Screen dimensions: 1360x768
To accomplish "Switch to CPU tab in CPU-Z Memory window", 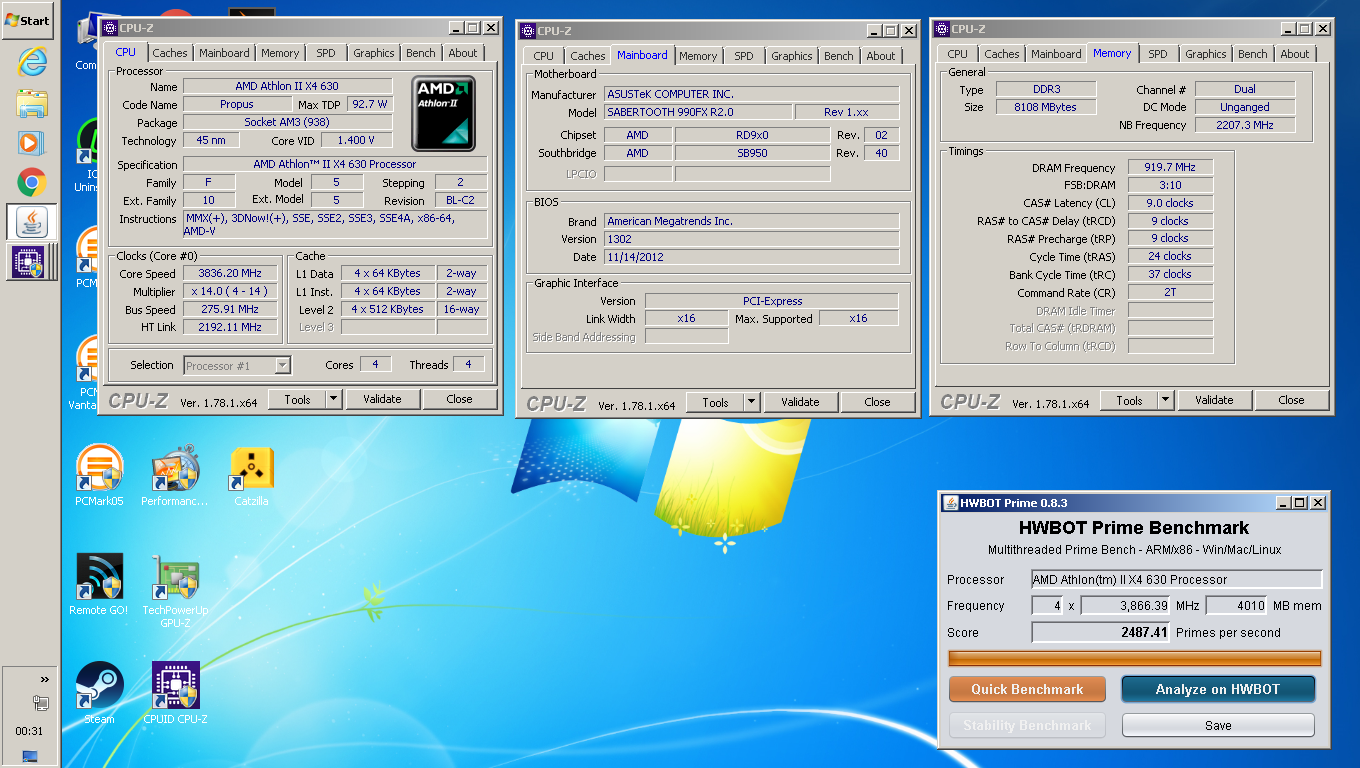I will coord(958,54).
